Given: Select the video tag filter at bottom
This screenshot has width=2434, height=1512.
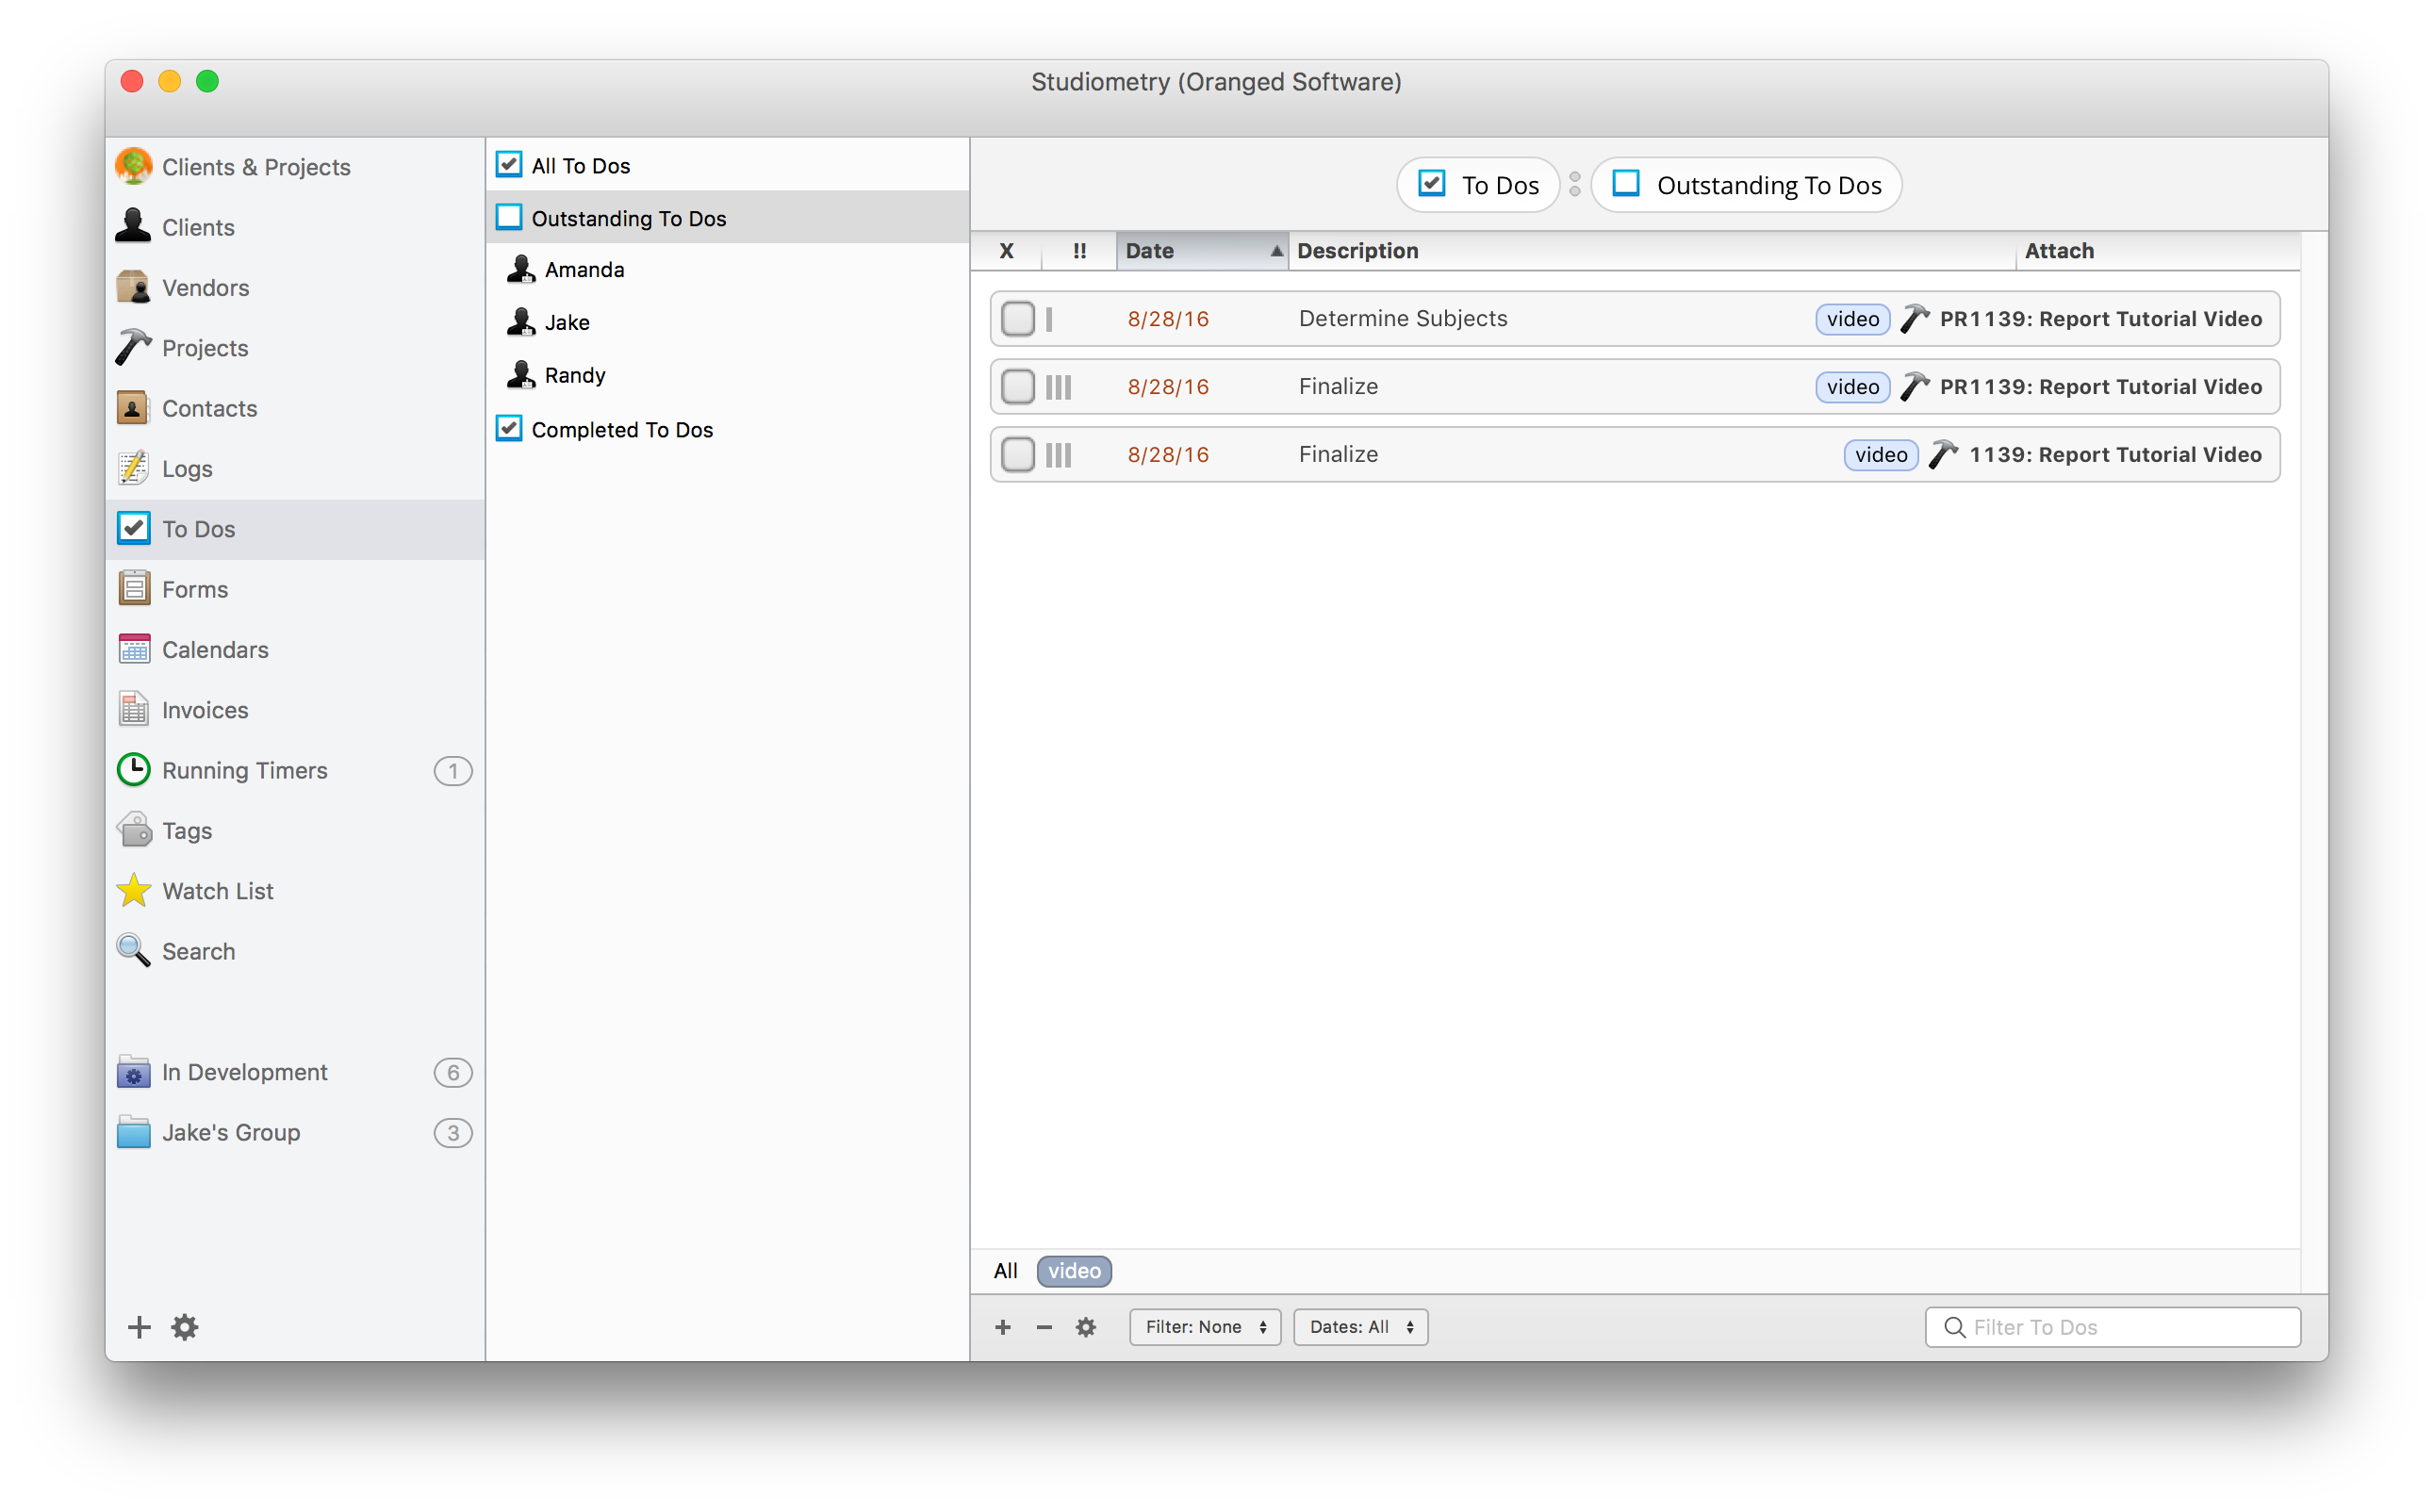Looking at the screenshot, I should (1074, 1271).
